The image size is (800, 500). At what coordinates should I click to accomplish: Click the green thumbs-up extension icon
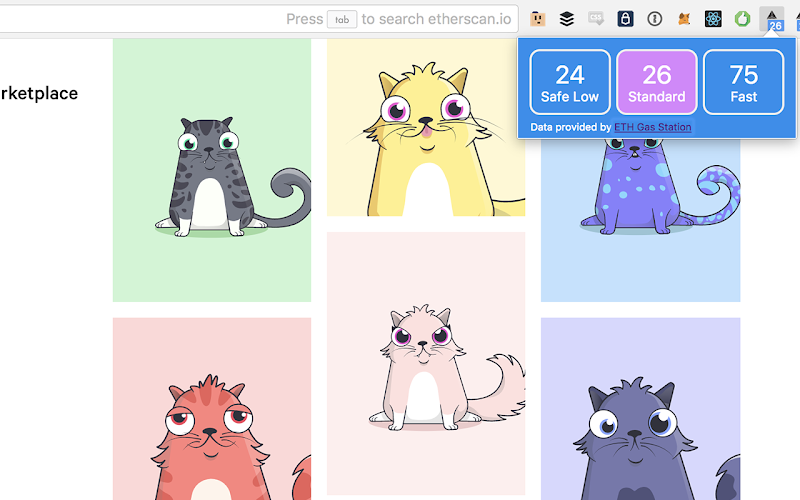pyautogui.click(x=742, y=19)
